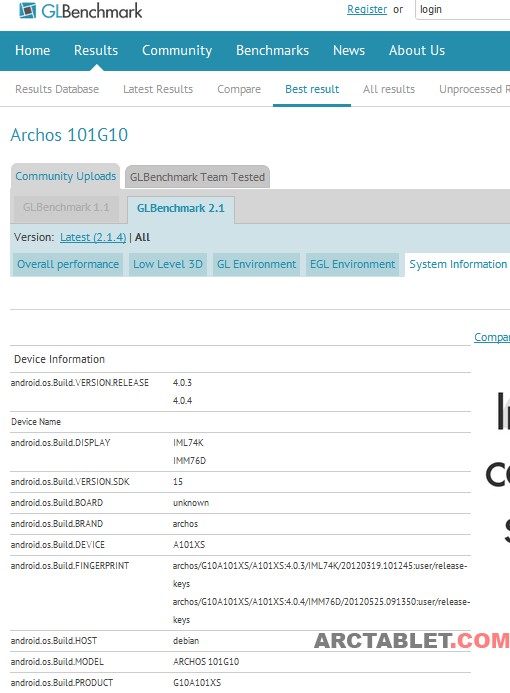Select the Best result subtab

312,89
